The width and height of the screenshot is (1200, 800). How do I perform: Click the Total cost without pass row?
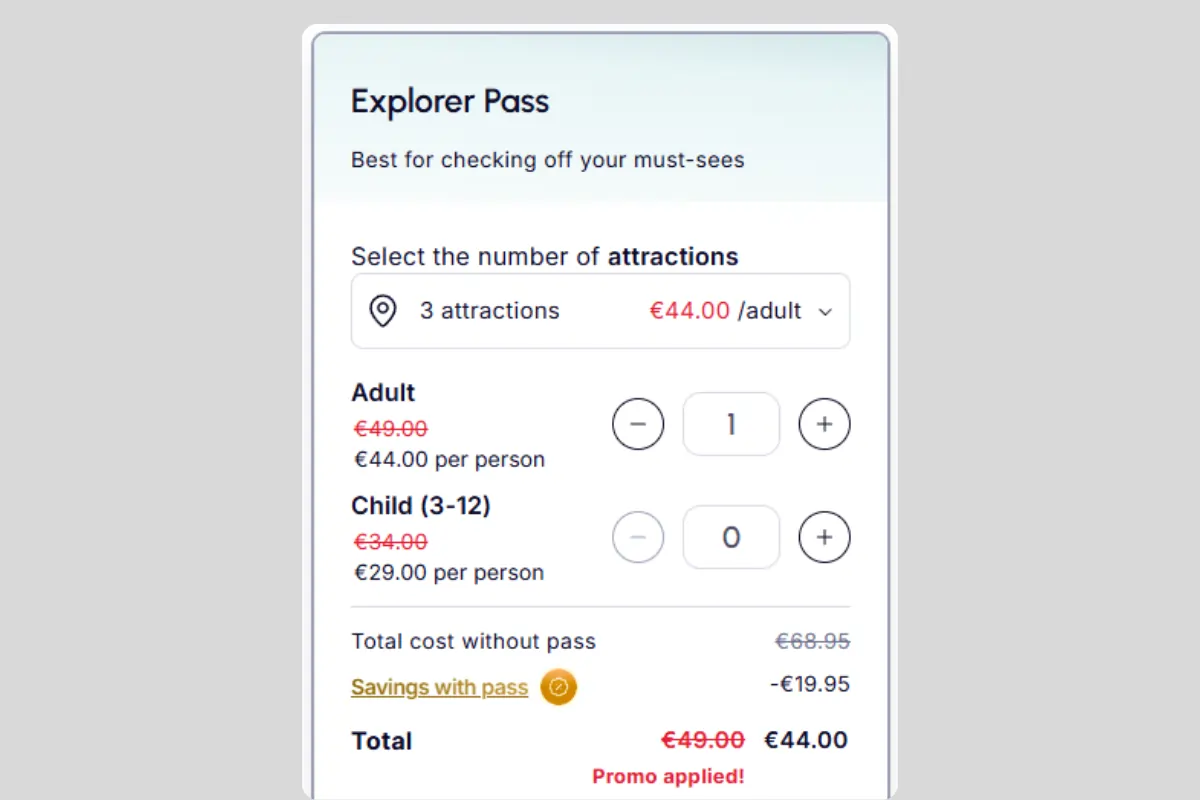coord(474,641)
